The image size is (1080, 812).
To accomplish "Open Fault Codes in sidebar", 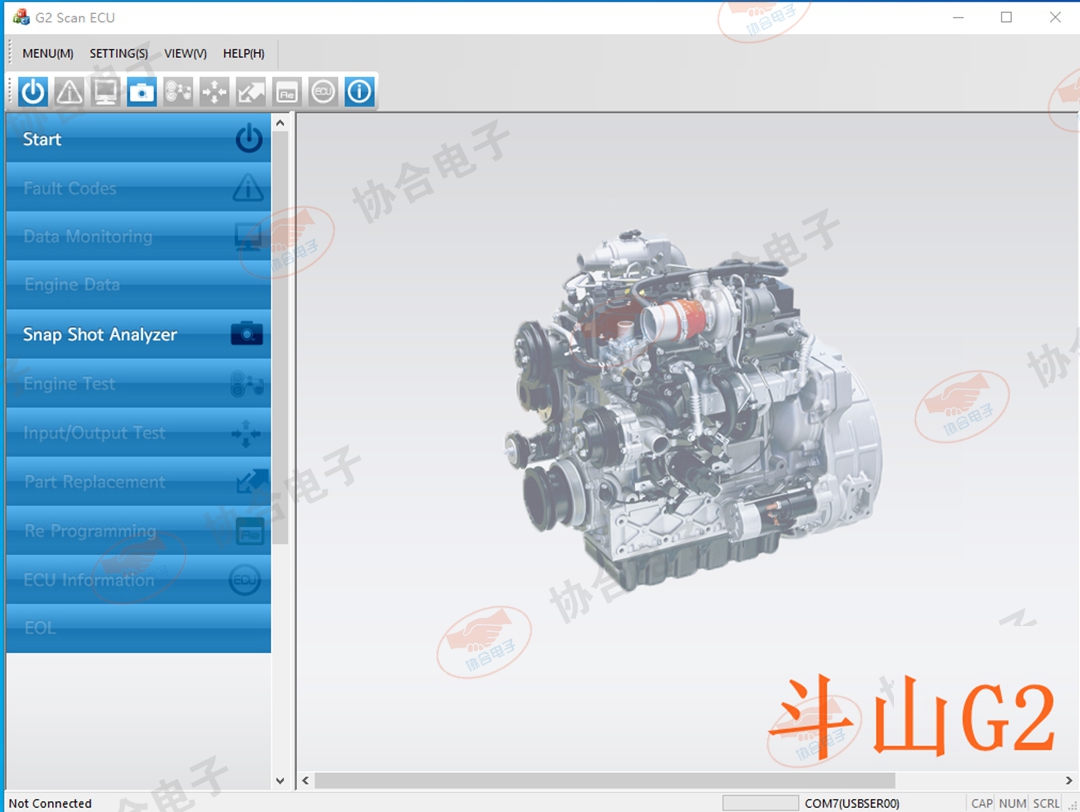I will pyautogui.click(x=138, y=188).
